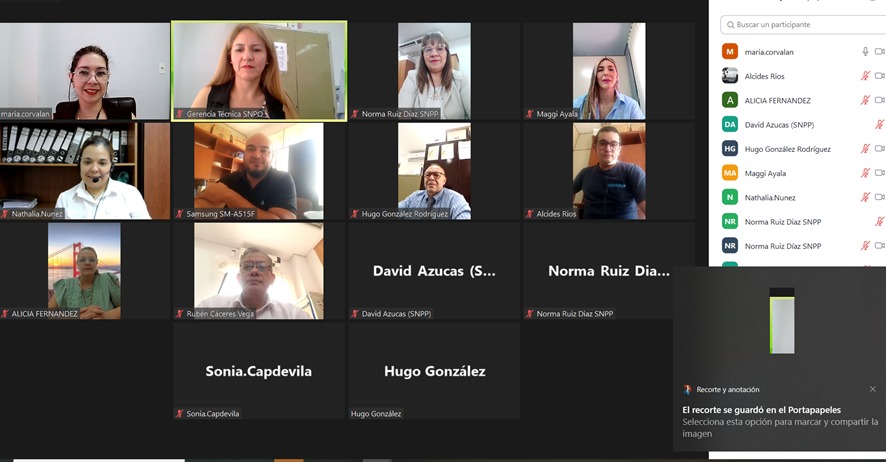Toggle the muted mic of Nathalia.Nunez in the list
886x462 pixels.
coord(865,197)
